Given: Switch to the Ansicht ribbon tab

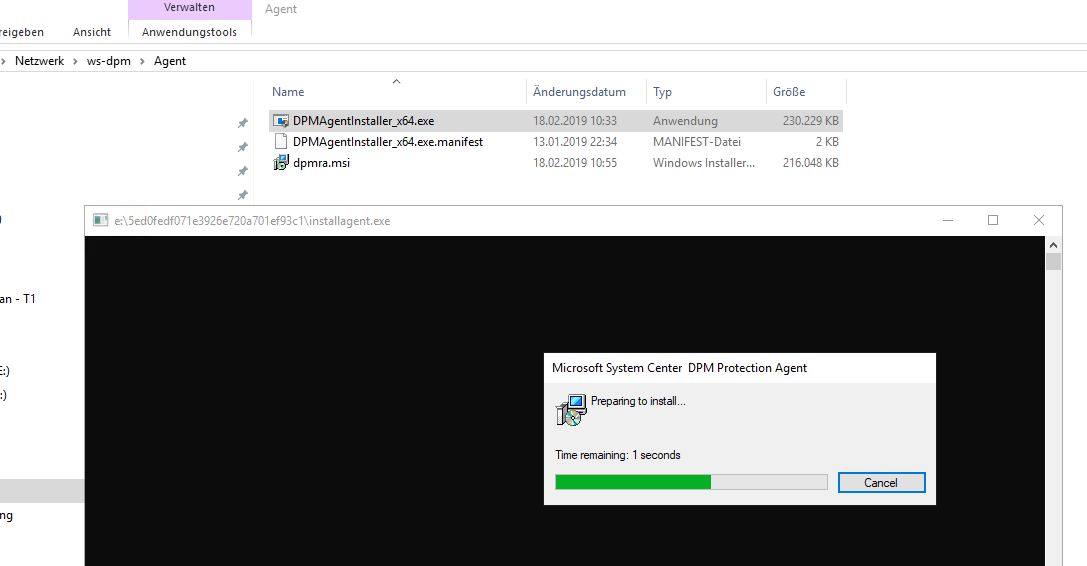Looking at the screenshot, I should click(x=92, y=32).
